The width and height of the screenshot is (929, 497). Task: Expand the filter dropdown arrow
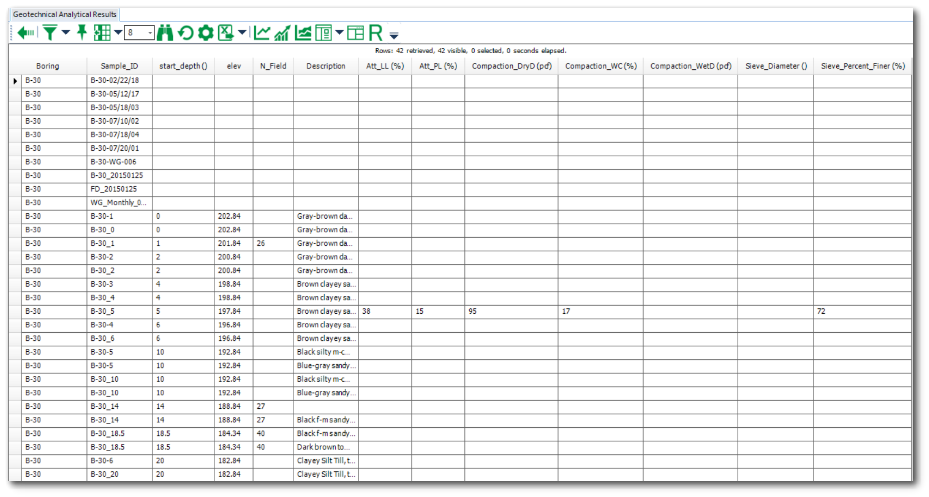[x=66, y=33]
